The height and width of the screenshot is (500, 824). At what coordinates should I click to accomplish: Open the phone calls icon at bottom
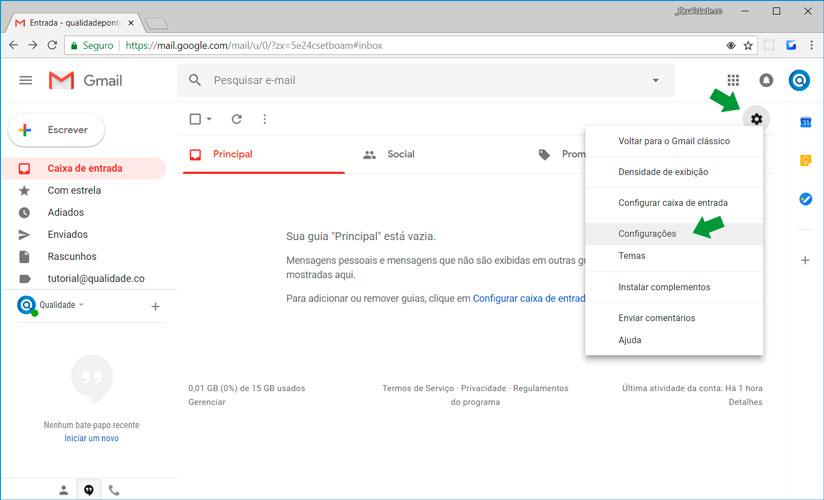coord(114,491)
